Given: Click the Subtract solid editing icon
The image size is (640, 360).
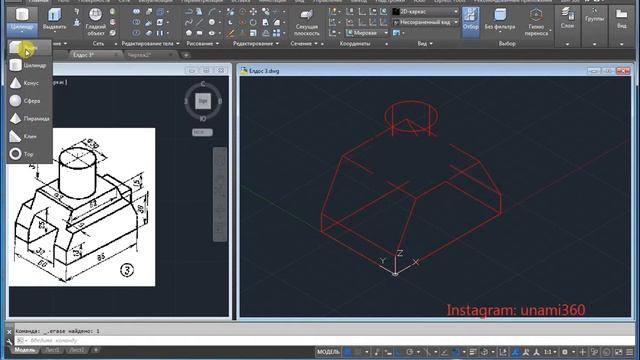Looking at the screenshot, I should pos(136,22).
